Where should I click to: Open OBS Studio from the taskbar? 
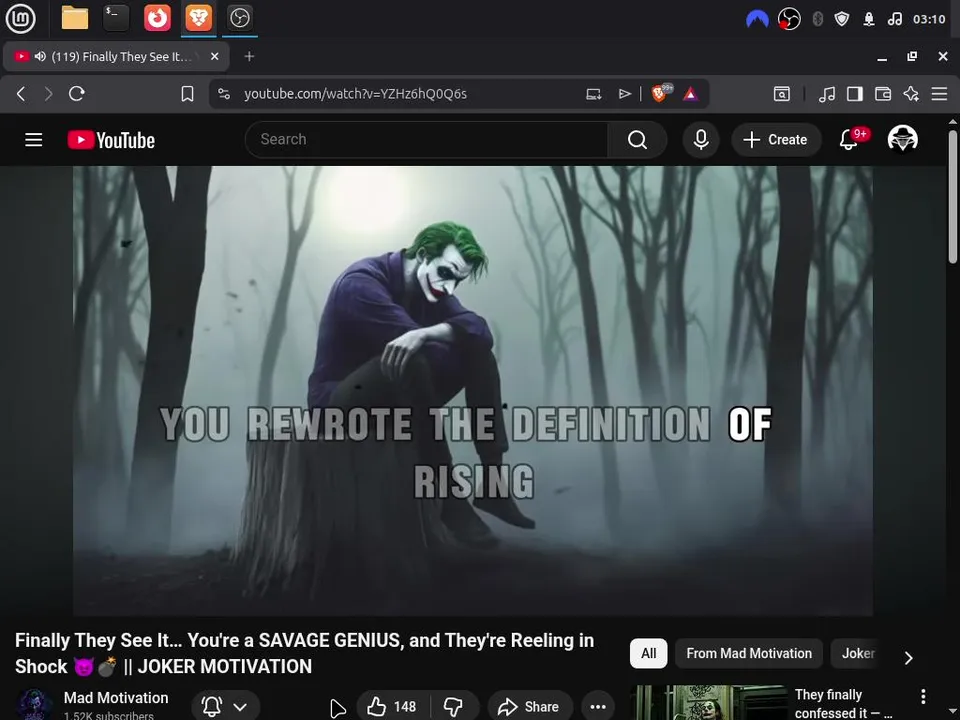coord(239,18)
